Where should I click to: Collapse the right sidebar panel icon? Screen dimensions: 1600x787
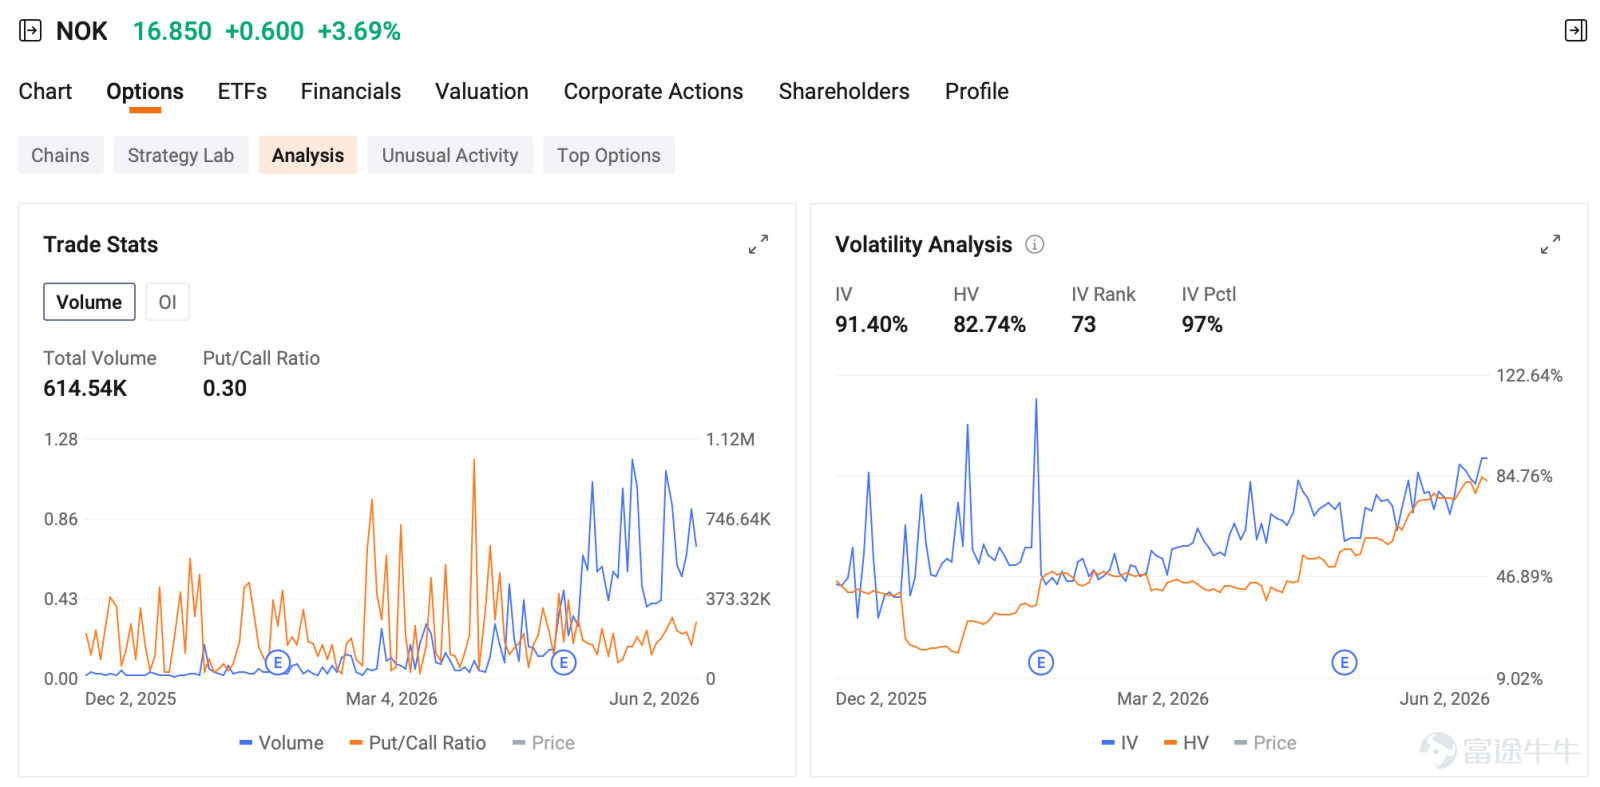pyautogui.click(x=1575, y=31)
